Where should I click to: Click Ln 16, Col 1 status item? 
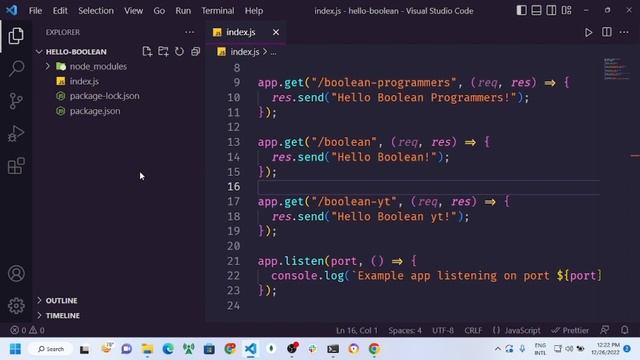[x=357, y=330]
